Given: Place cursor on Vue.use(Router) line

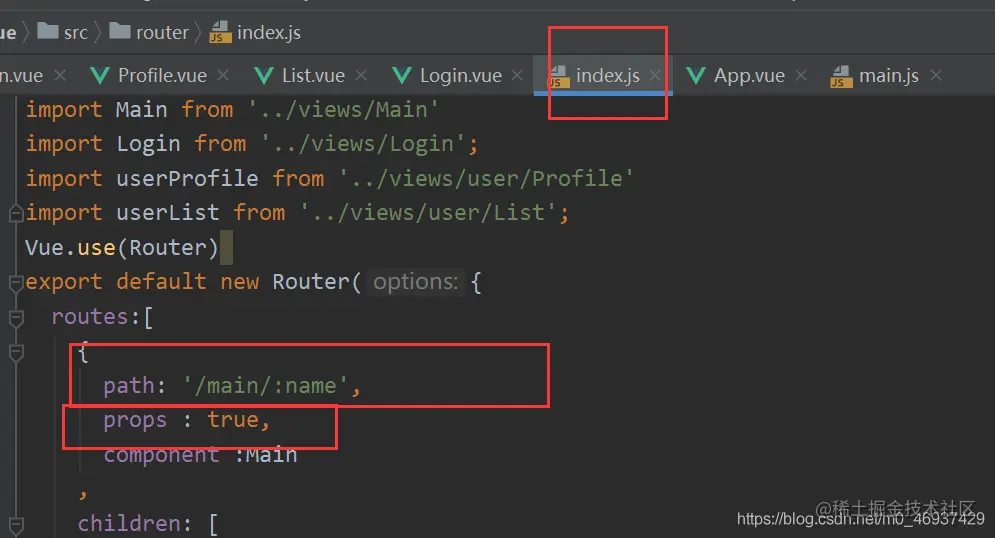Looking at the screenshot, I should click(122, 247).
